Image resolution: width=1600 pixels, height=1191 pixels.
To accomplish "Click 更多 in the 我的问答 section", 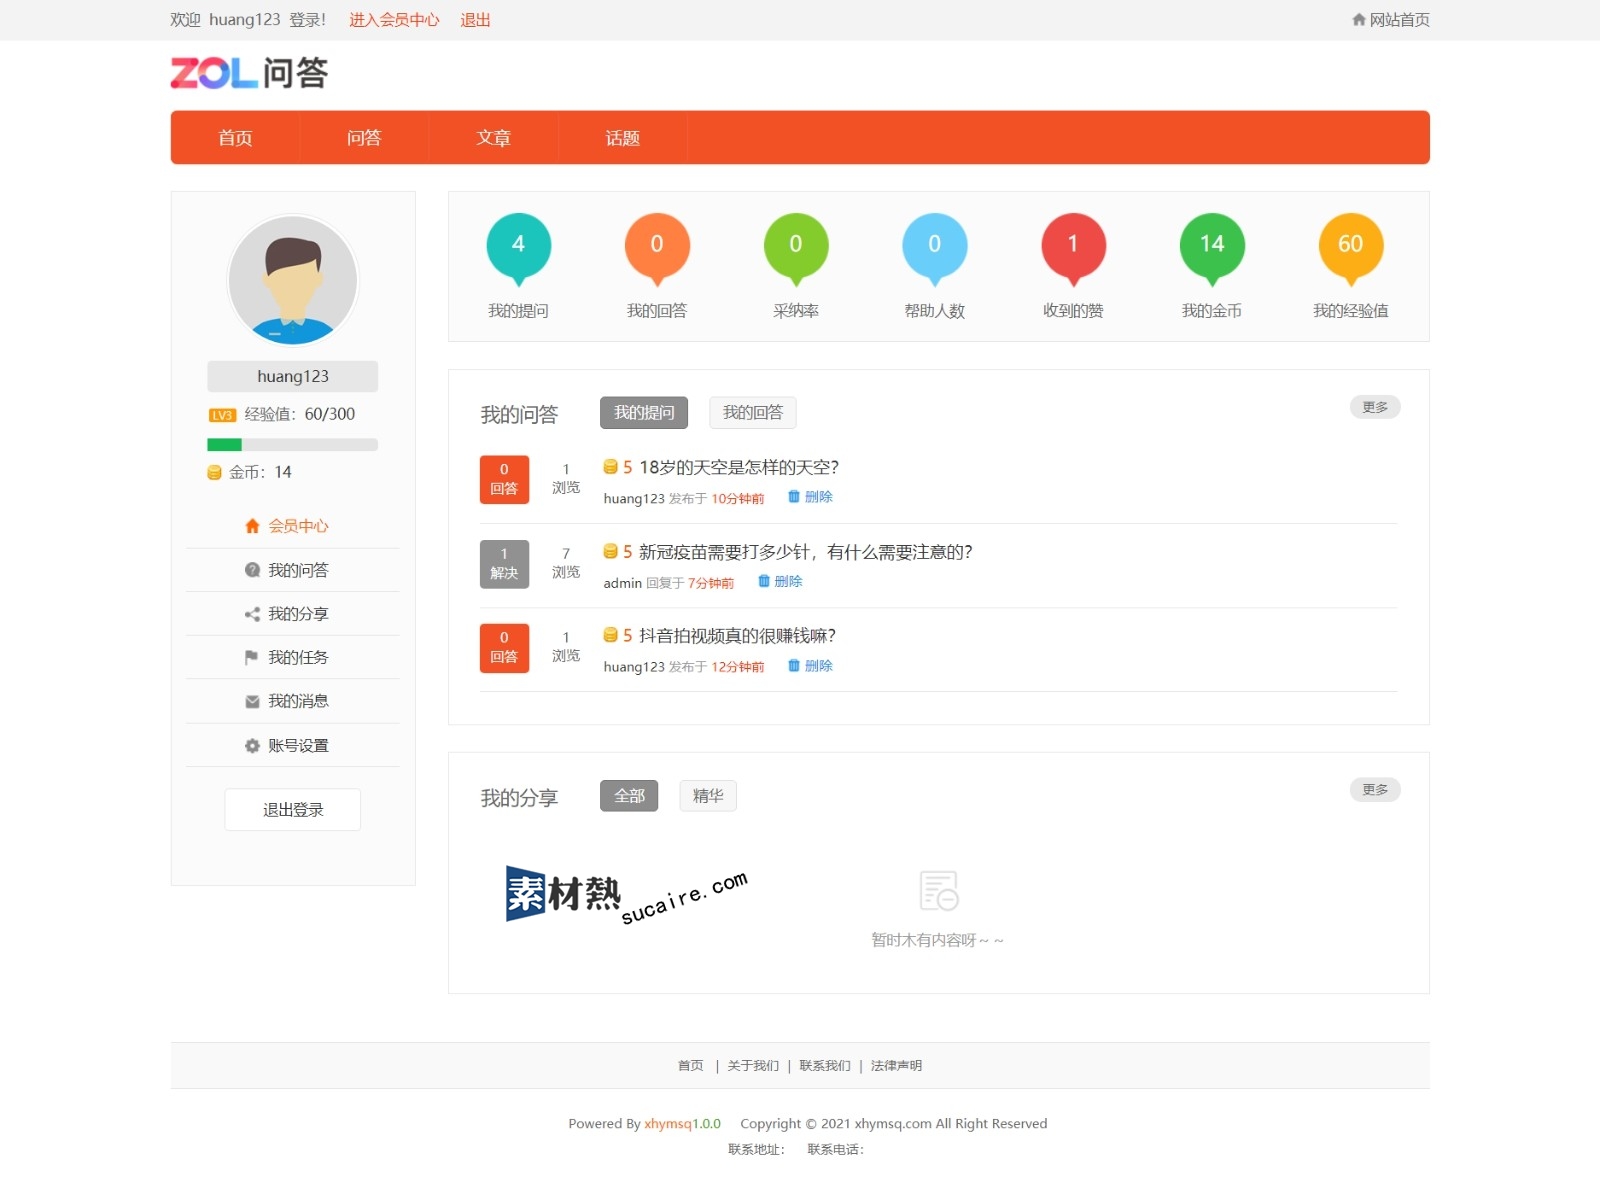I will coord(1374,407).
